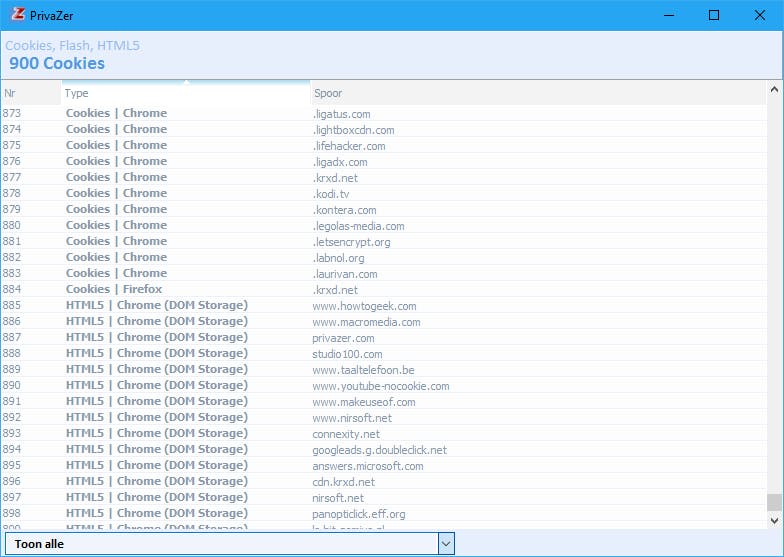
Task: Select row number 897
Action: point(384,498)
